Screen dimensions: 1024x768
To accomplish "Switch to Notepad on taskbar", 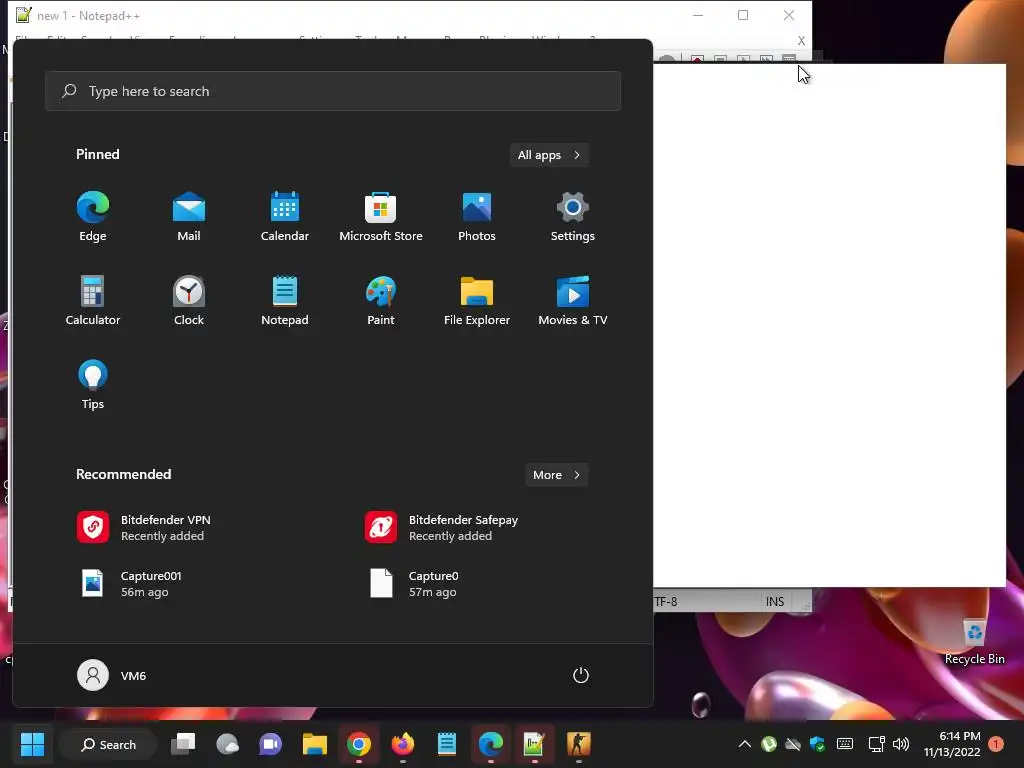I will pos(447,744).
